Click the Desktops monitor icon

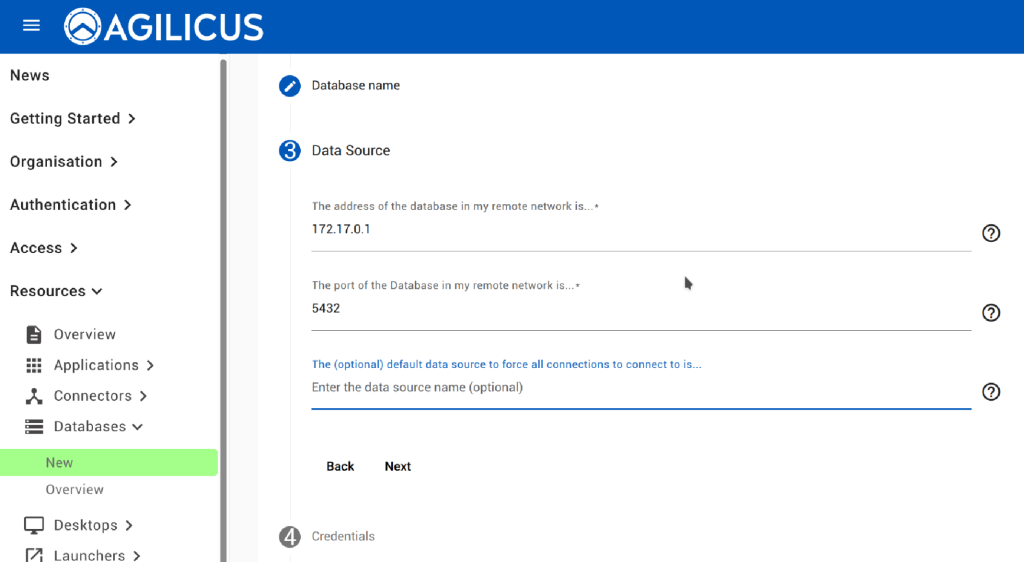pyautogui.click(x=34, y=525)
